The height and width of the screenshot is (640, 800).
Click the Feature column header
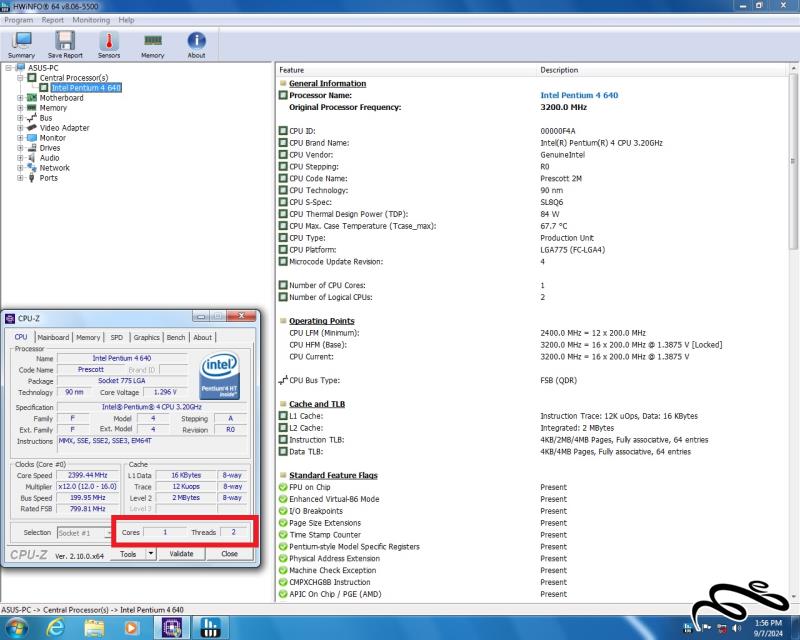point(407,70)
